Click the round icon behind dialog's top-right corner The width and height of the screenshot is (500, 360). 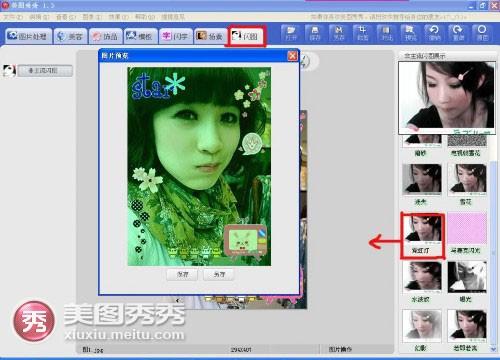point(305,61)
